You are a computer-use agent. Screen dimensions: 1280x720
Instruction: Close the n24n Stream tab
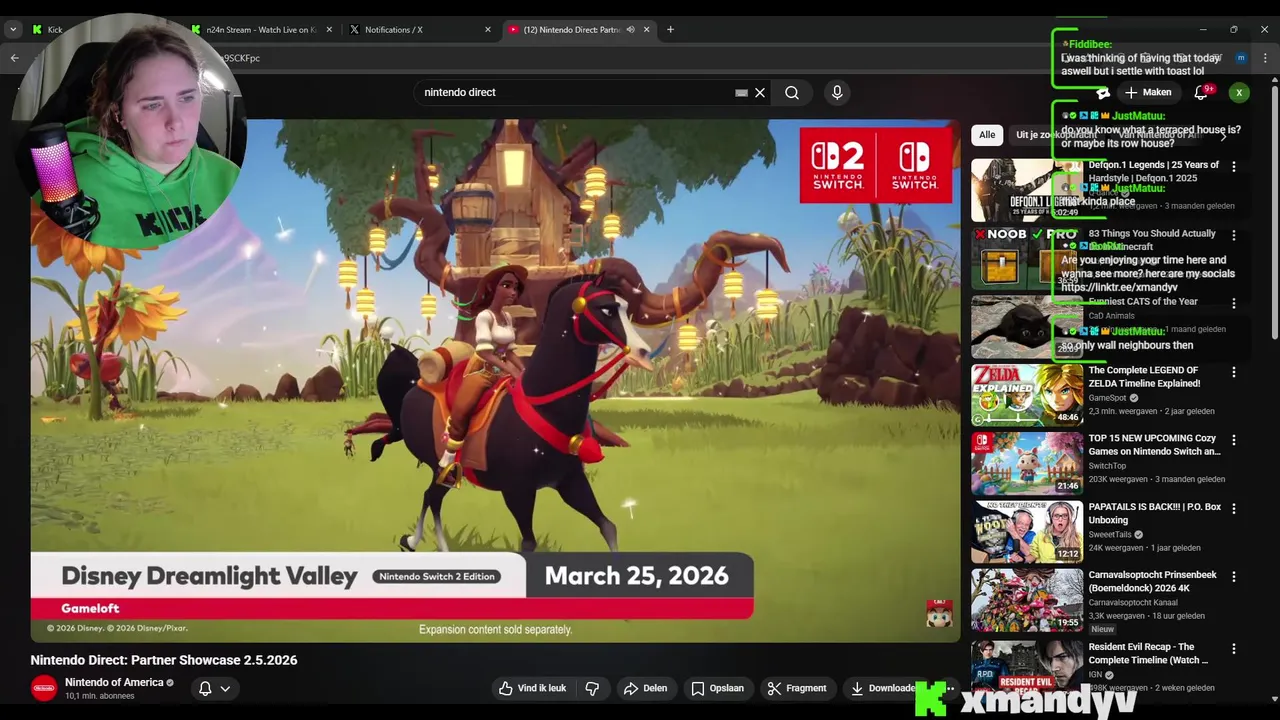[329, 30]
